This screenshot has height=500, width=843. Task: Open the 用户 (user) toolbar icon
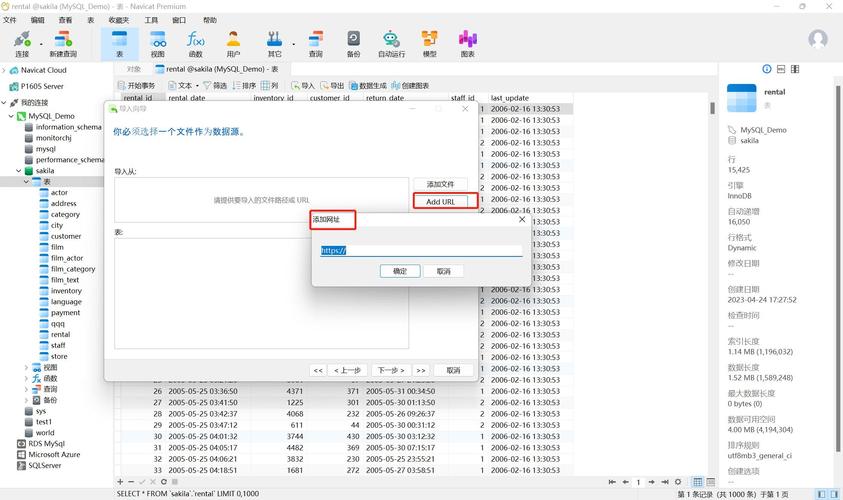click(x=233, y=44)
